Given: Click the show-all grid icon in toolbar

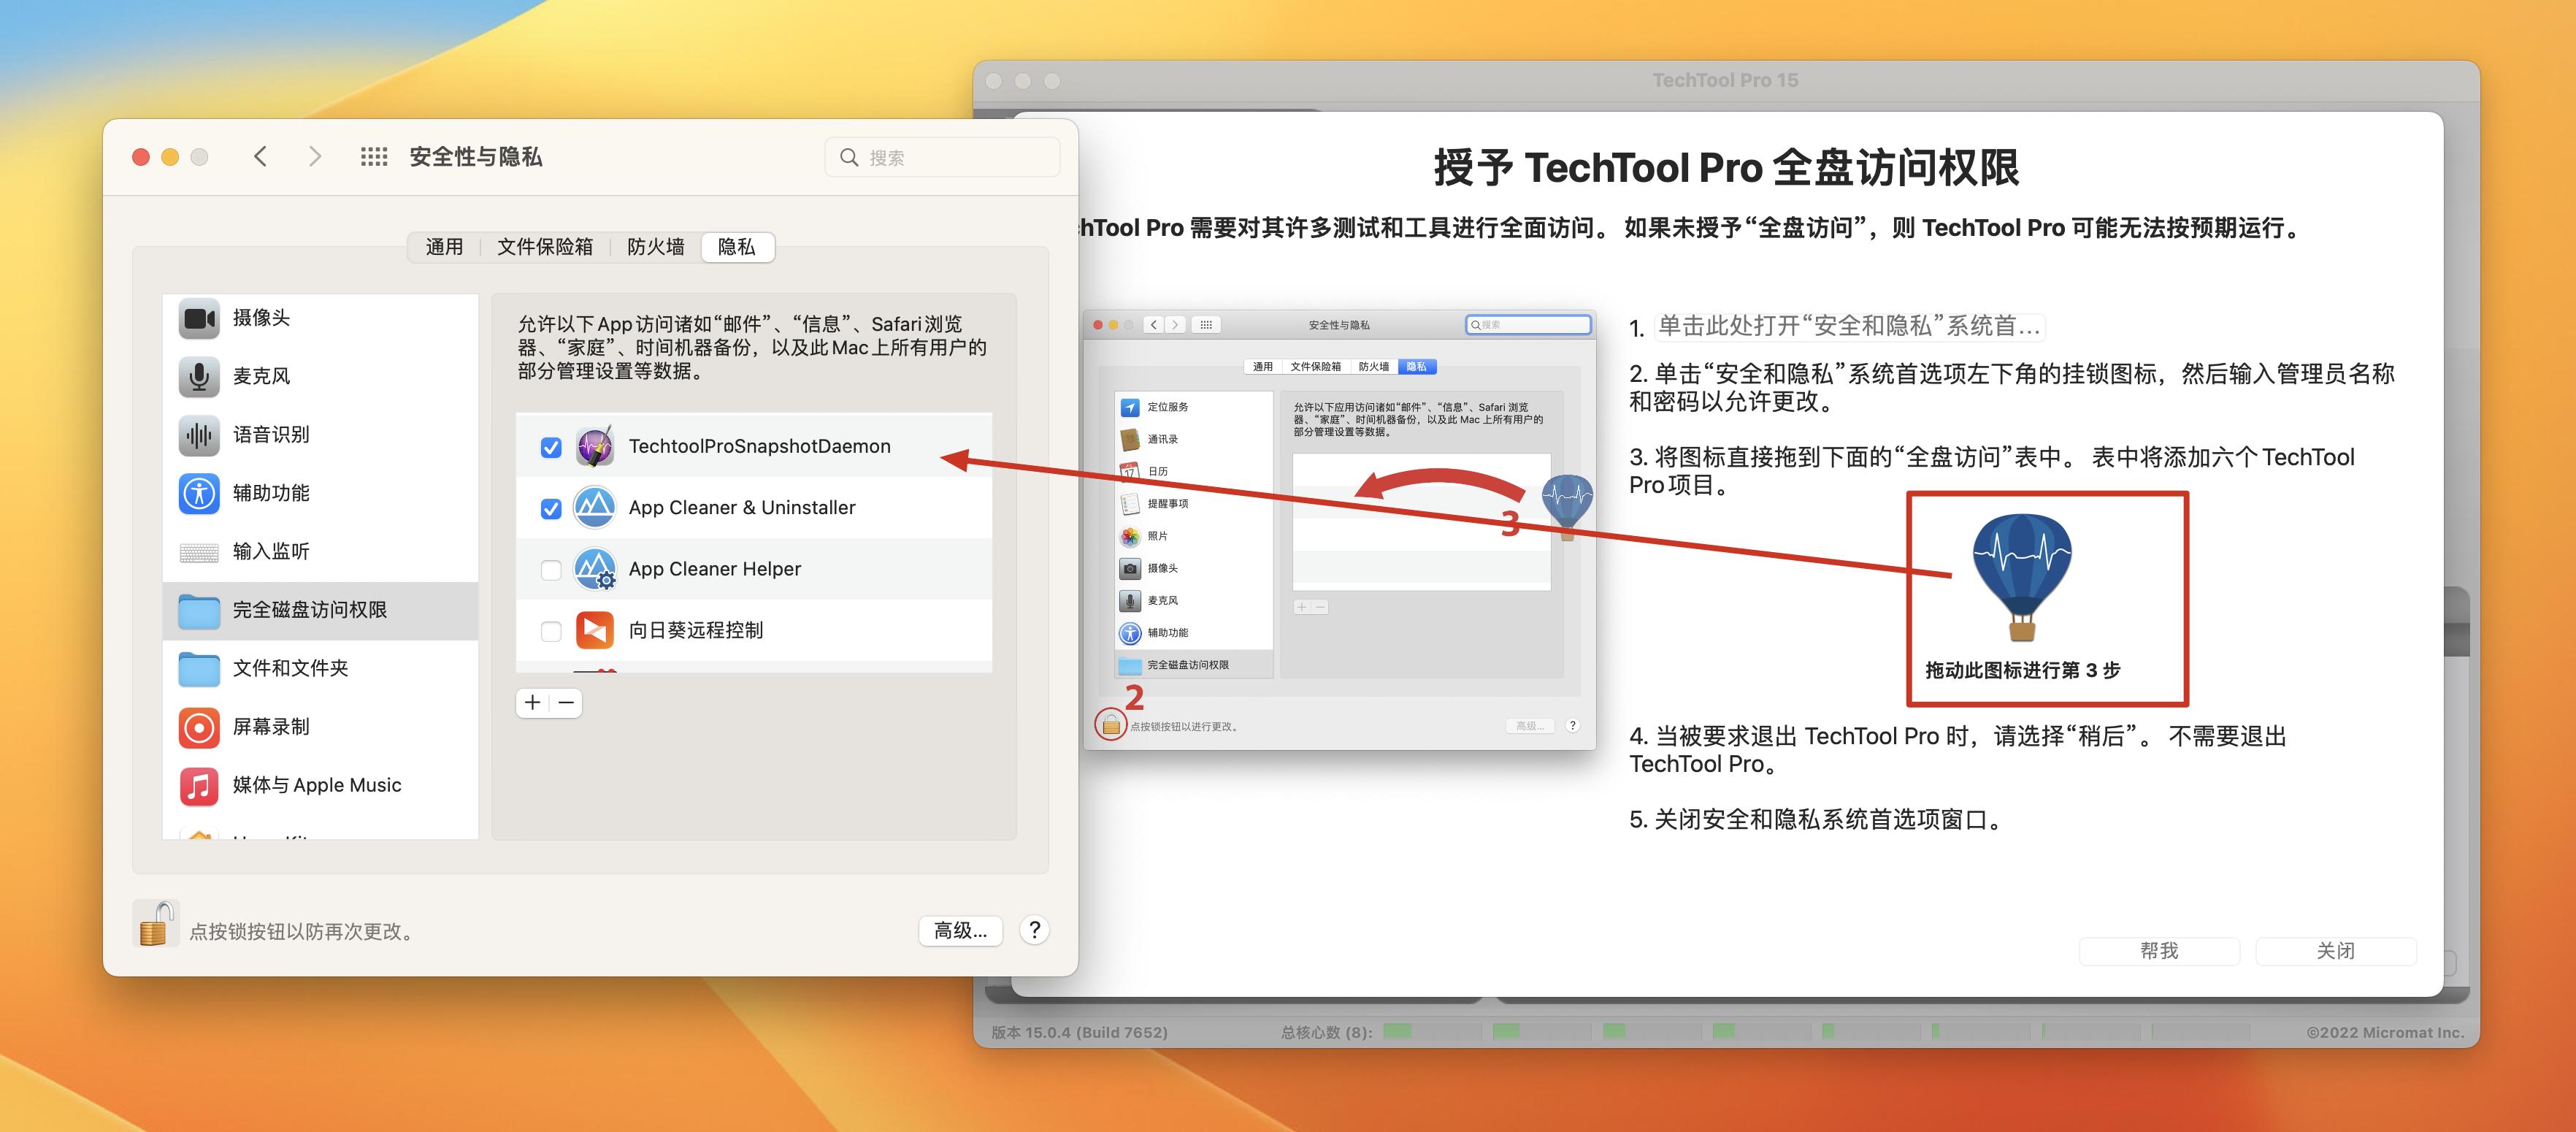Looking at the screenshot, I should 373,157.
